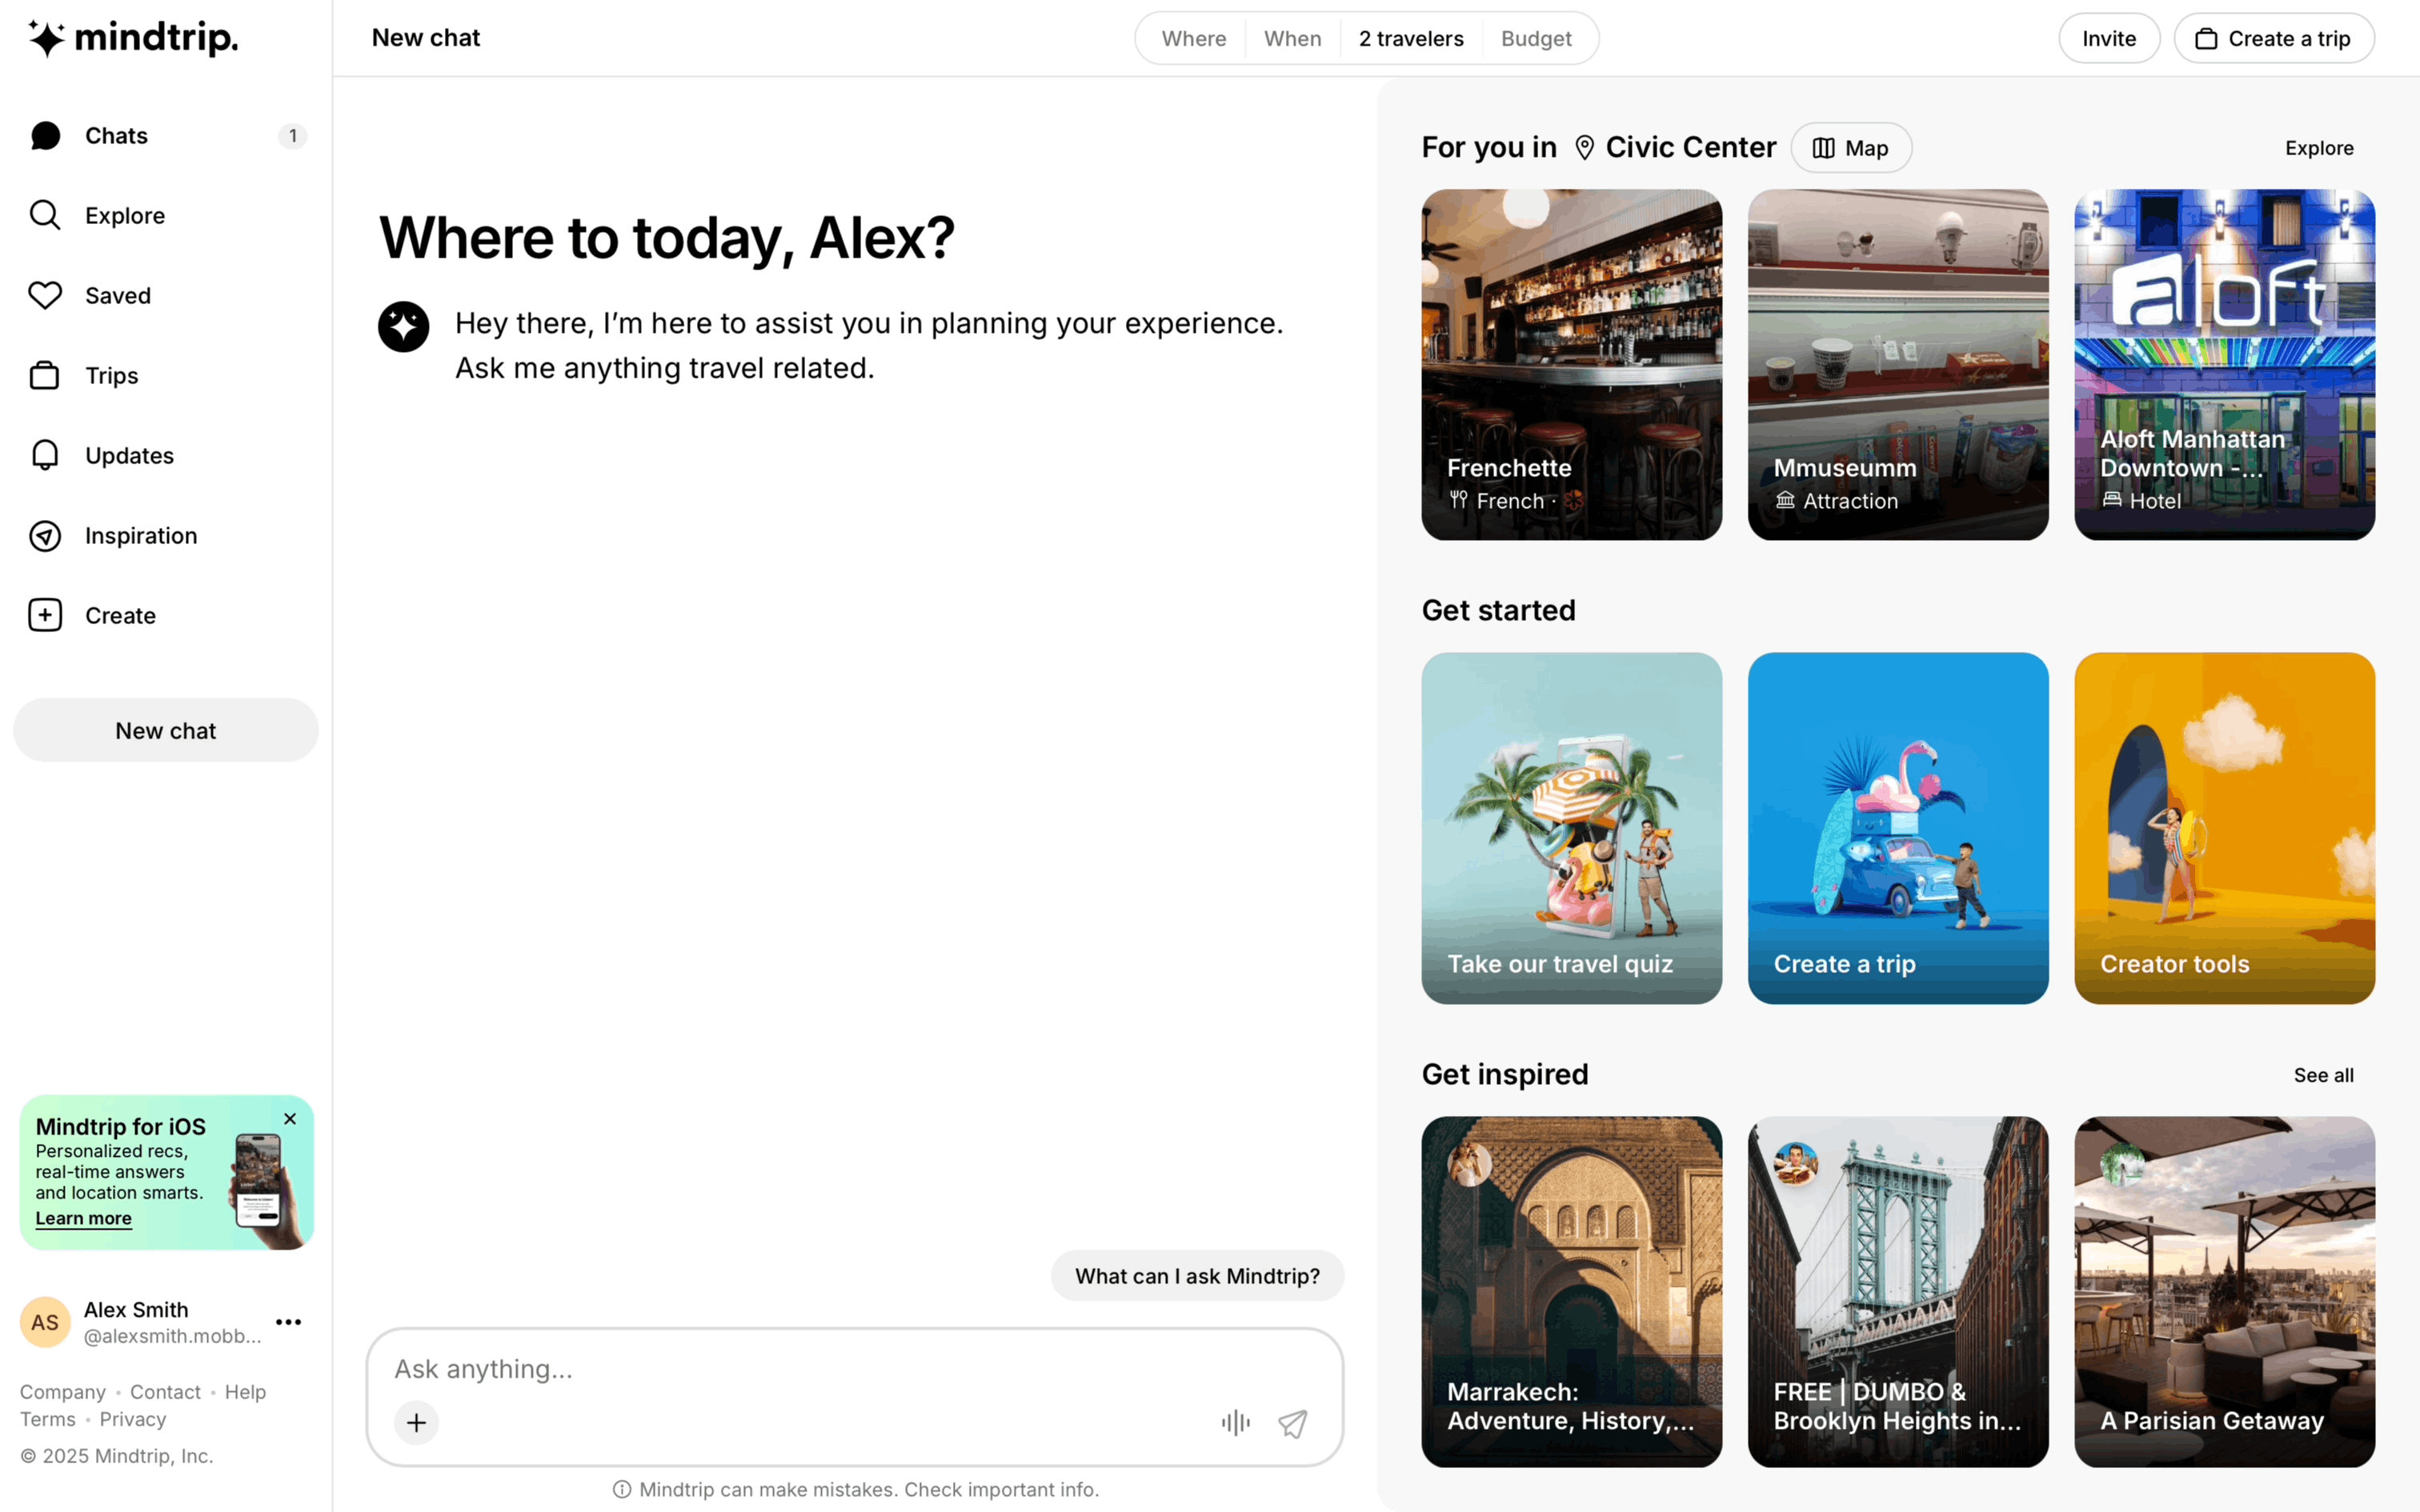
Task: Start a New chat
Action: (x=165, y=730)
